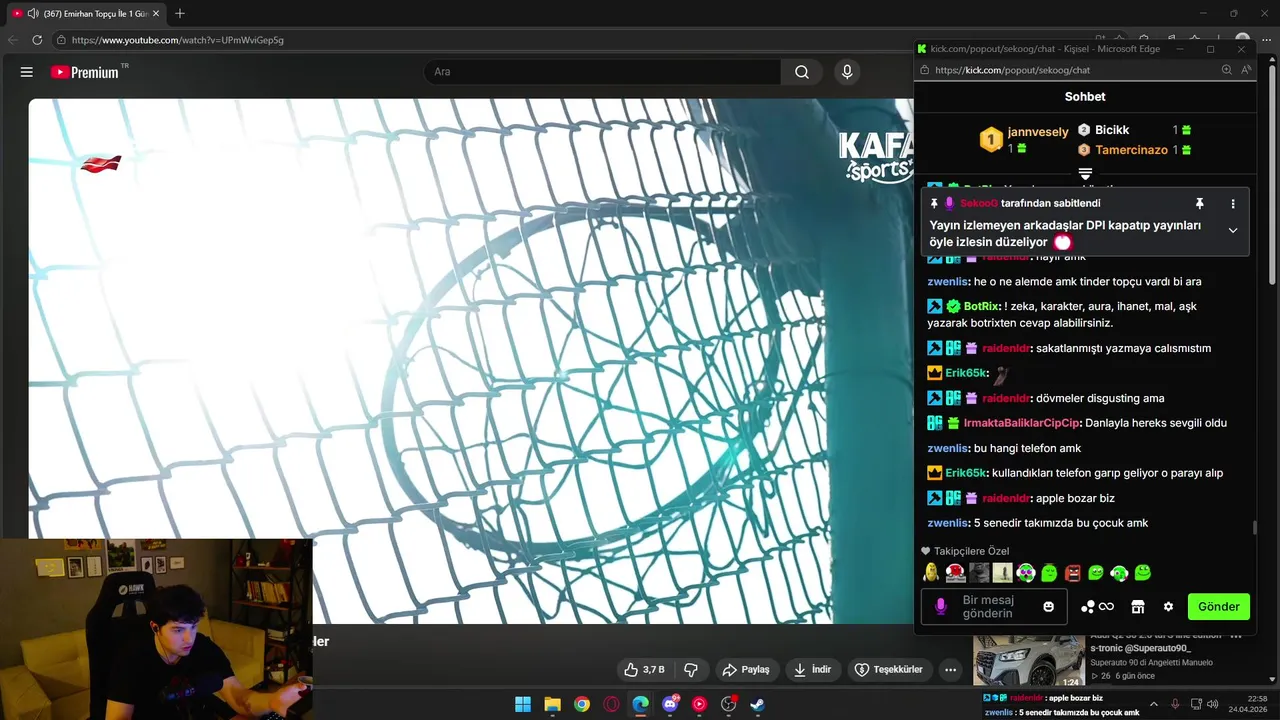
Task: Click the Takipçilere Özel heart label
Action: click(965, 551)
